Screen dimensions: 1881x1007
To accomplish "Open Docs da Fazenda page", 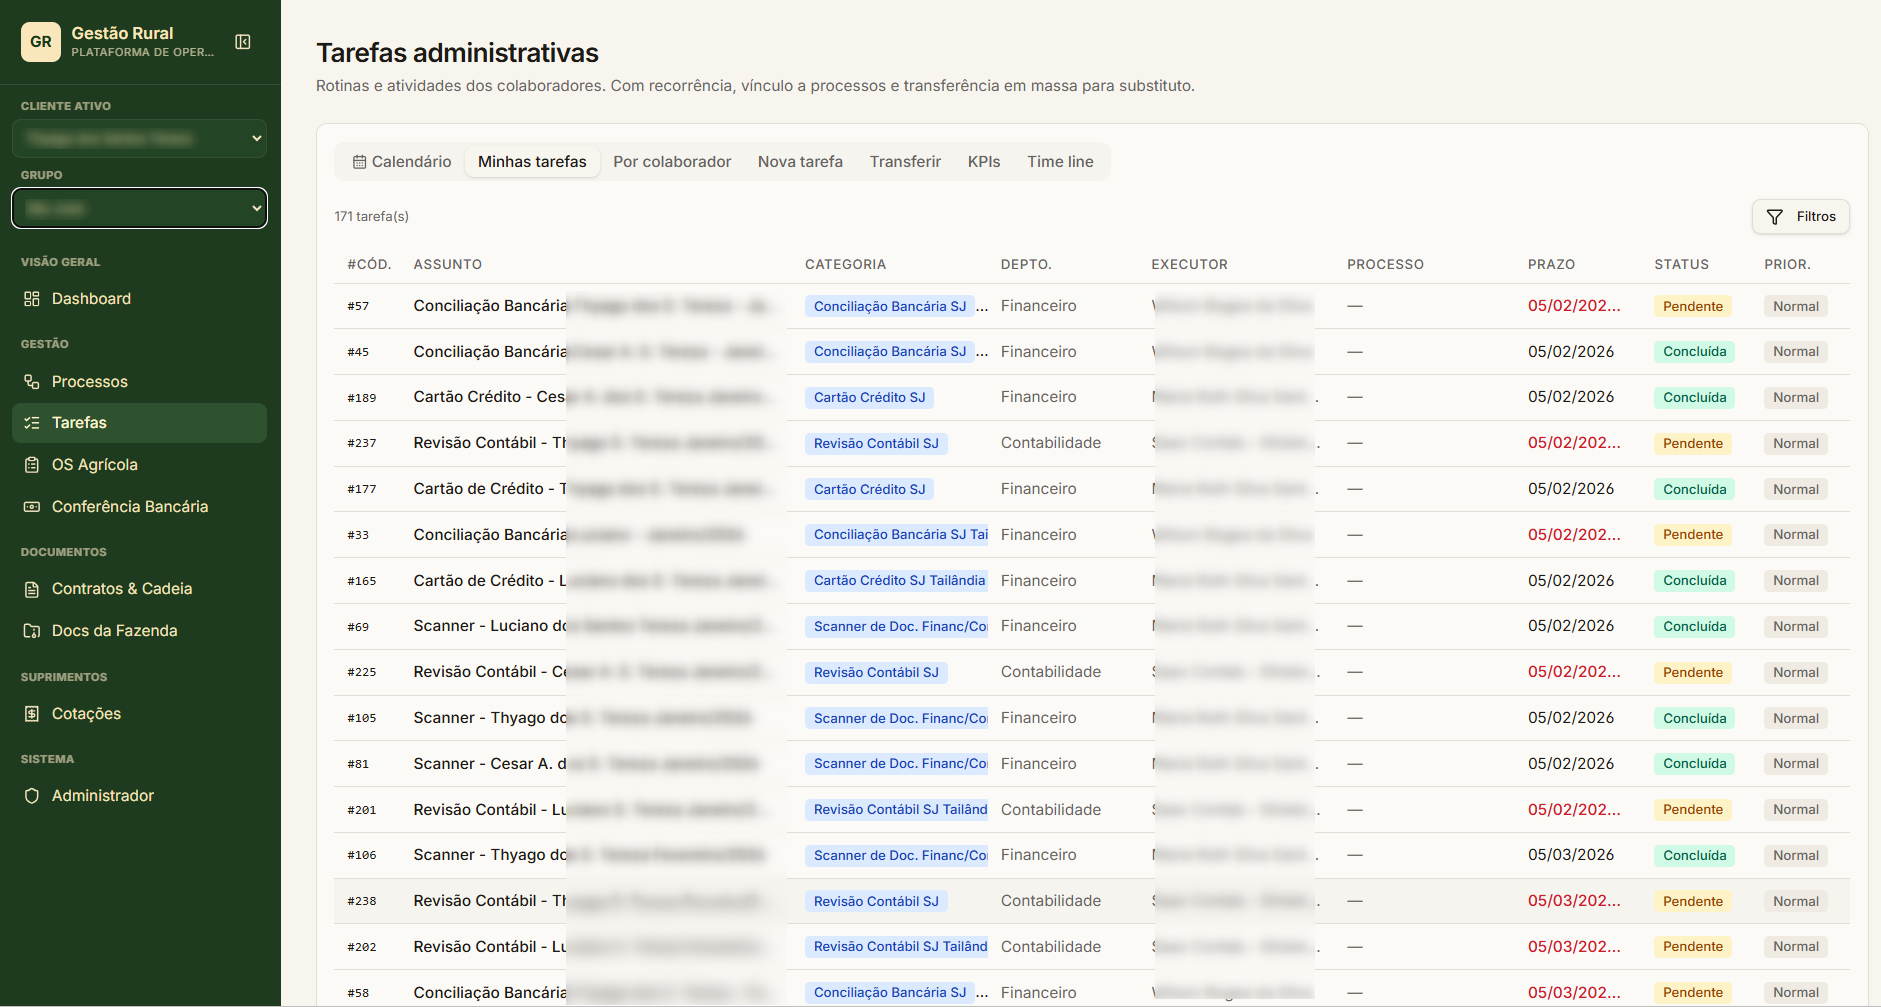I will coord(139,631).
